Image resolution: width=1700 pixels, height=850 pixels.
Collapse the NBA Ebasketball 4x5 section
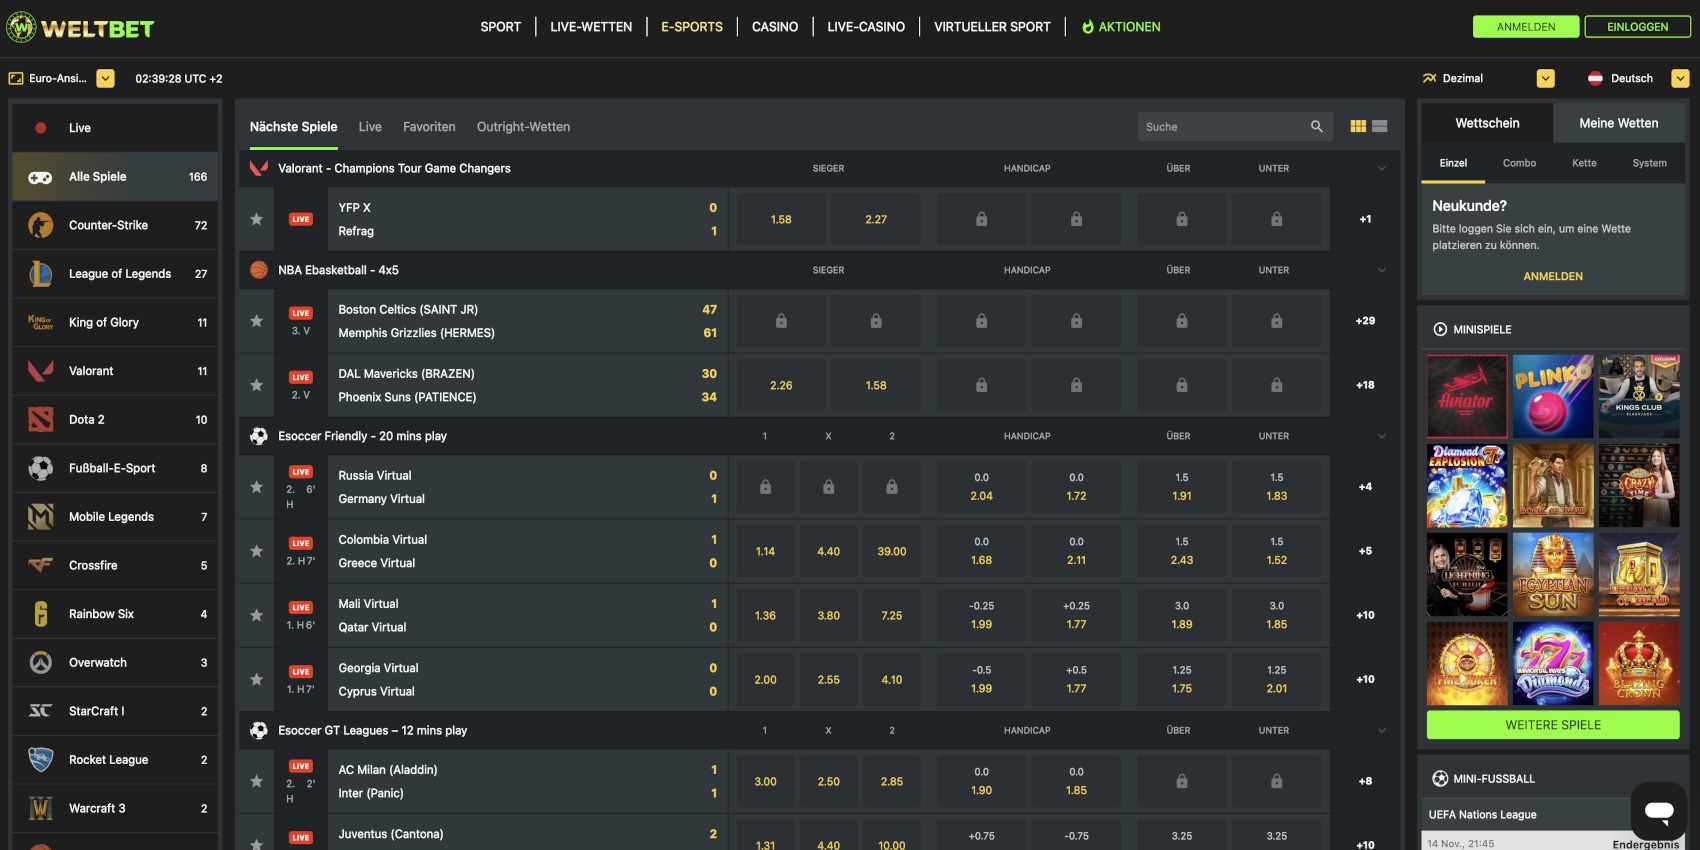coord(1382,270)
